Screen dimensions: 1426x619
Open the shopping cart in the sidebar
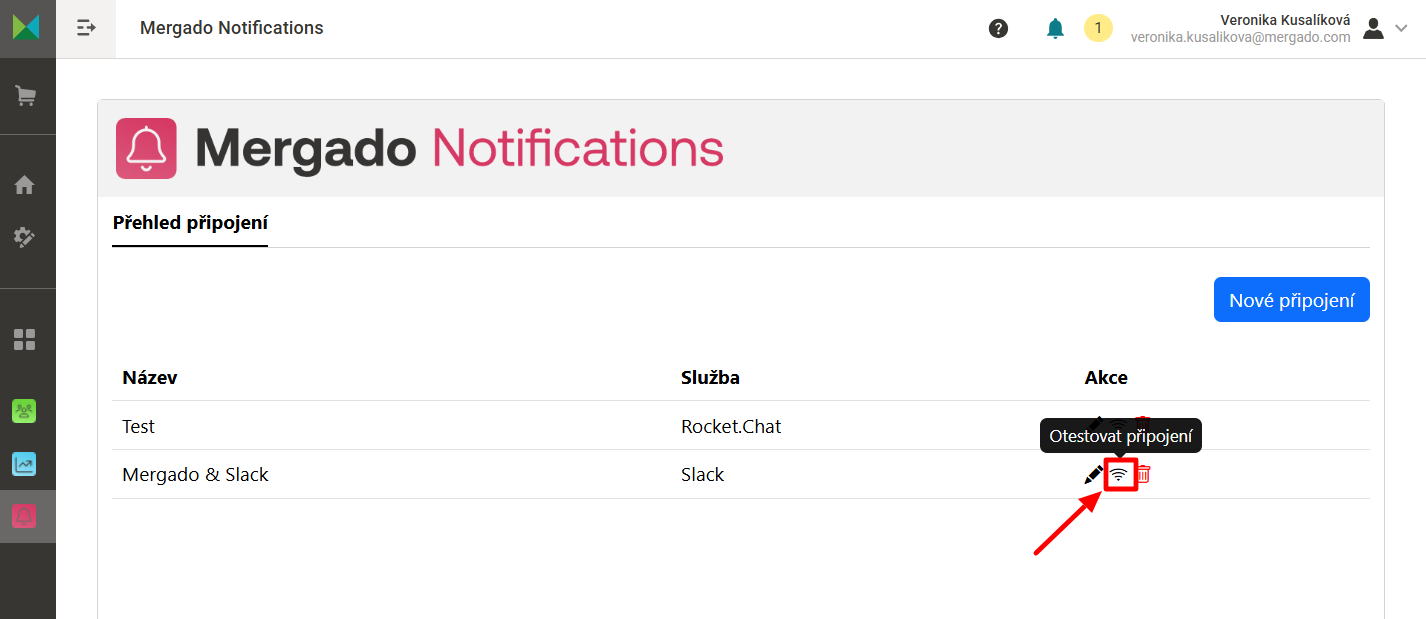[26, 96]
